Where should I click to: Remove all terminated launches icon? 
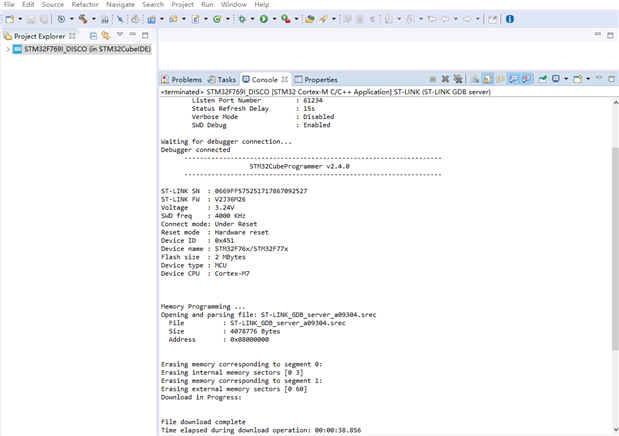458,79
